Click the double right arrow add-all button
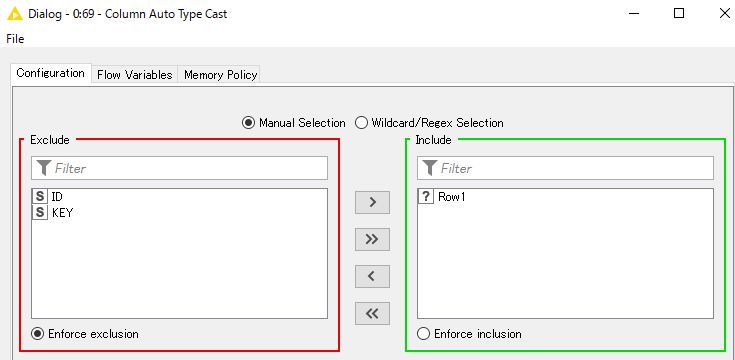This screenshot has width=735, height=360. click(x=372, y=239)
